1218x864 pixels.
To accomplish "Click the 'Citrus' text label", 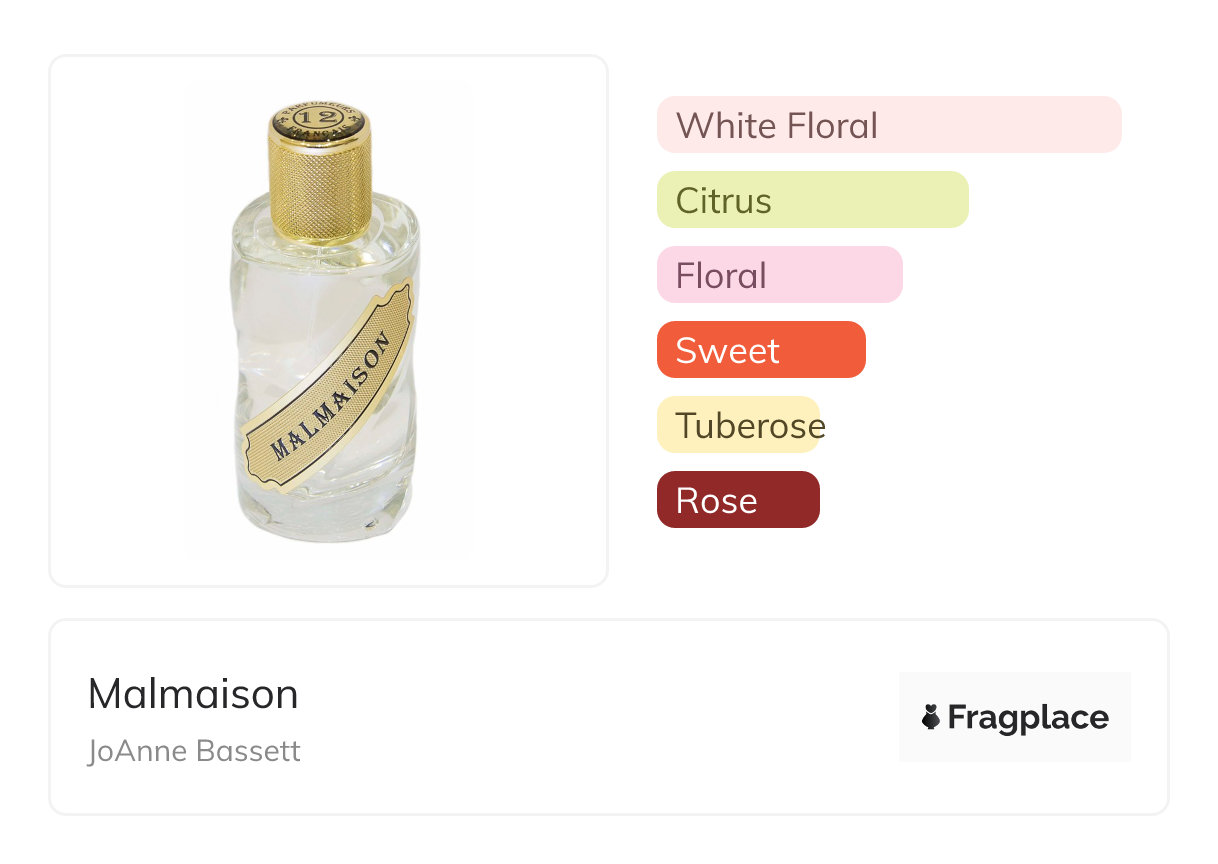I will [723, 201].
